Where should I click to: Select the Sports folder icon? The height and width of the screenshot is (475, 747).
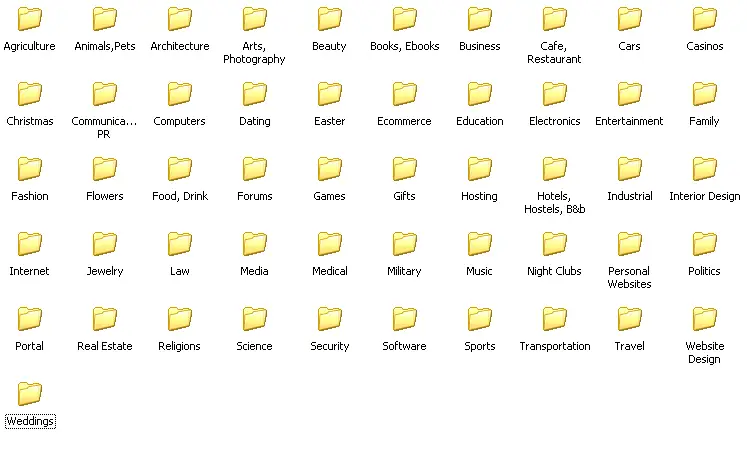(480, 319)
